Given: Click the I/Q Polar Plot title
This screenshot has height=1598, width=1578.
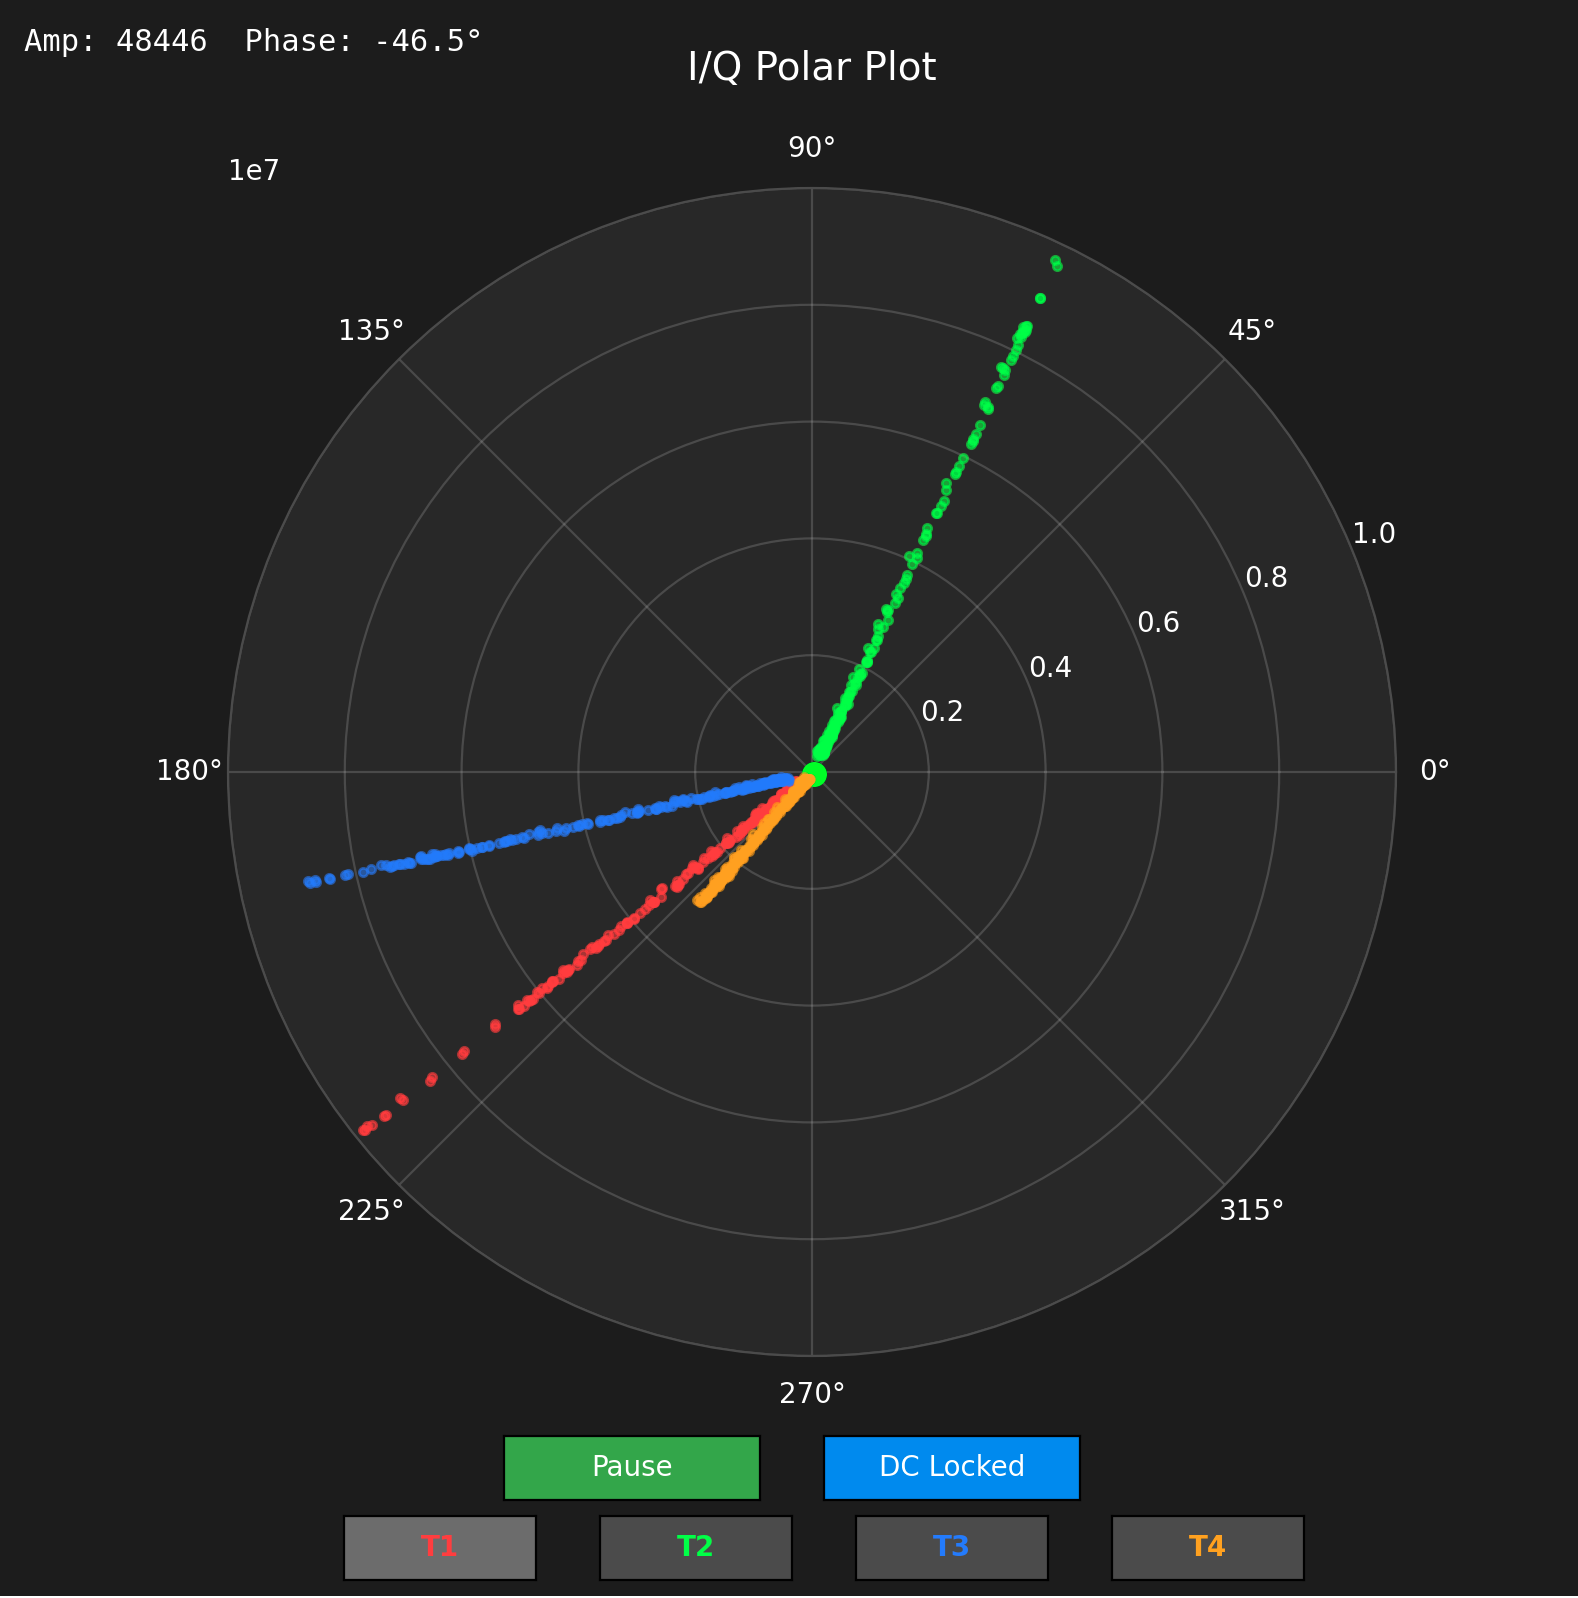Looking at the screenshot, I should [x=812, y=67].
